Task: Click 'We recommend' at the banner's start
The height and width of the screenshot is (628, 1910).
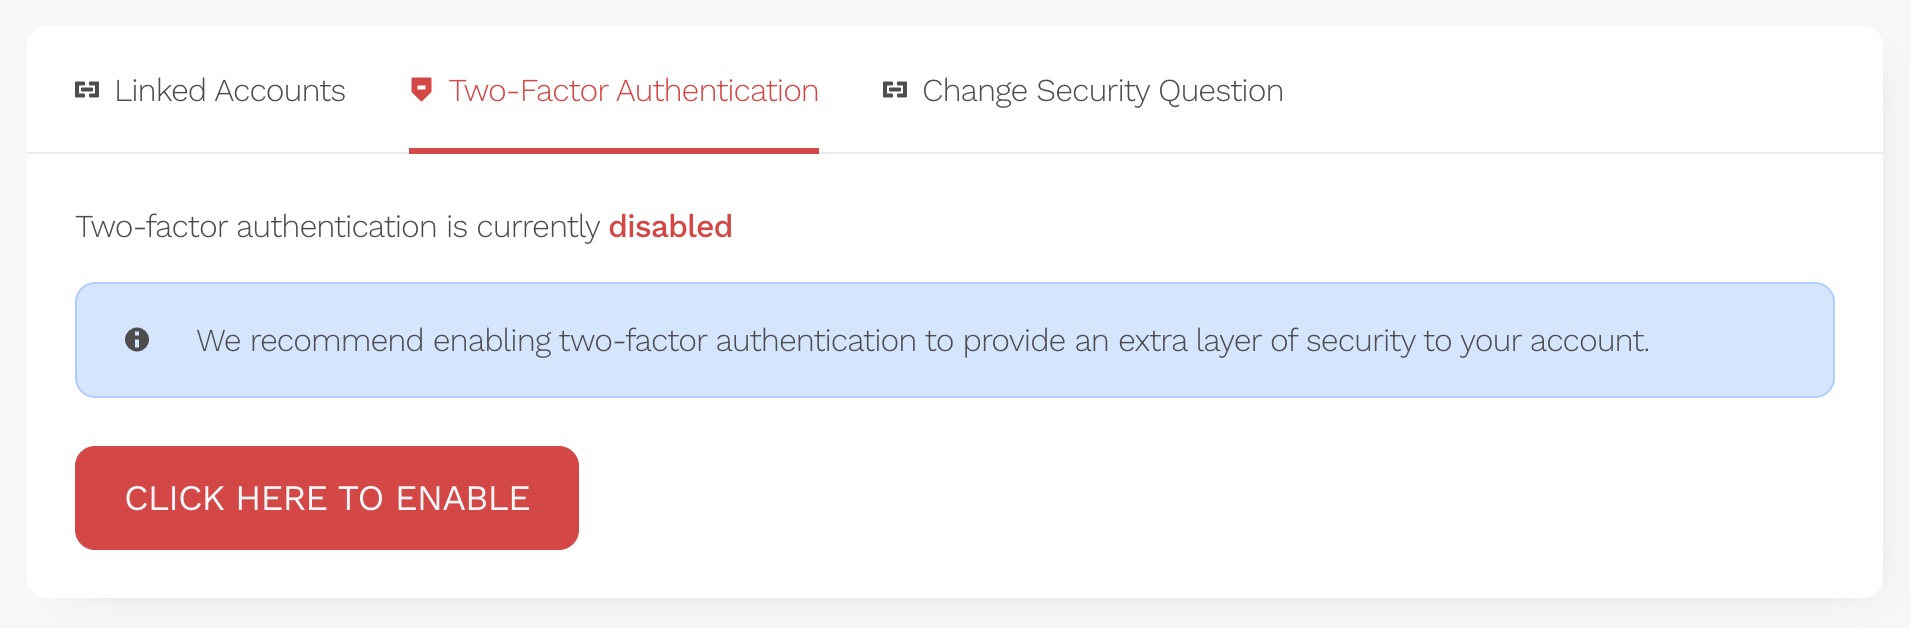Action: click(x=310, y=341)
